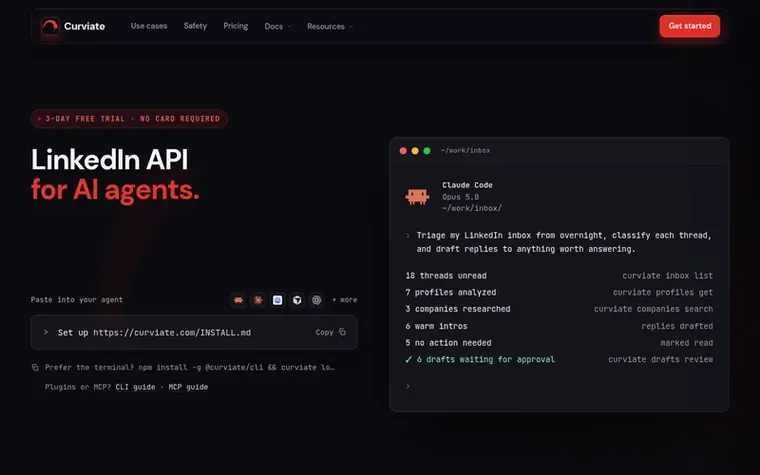The width and height of the screenshot is (760, 475).
Task: Click '3 companies researched' line
Action: click(458, 309)
